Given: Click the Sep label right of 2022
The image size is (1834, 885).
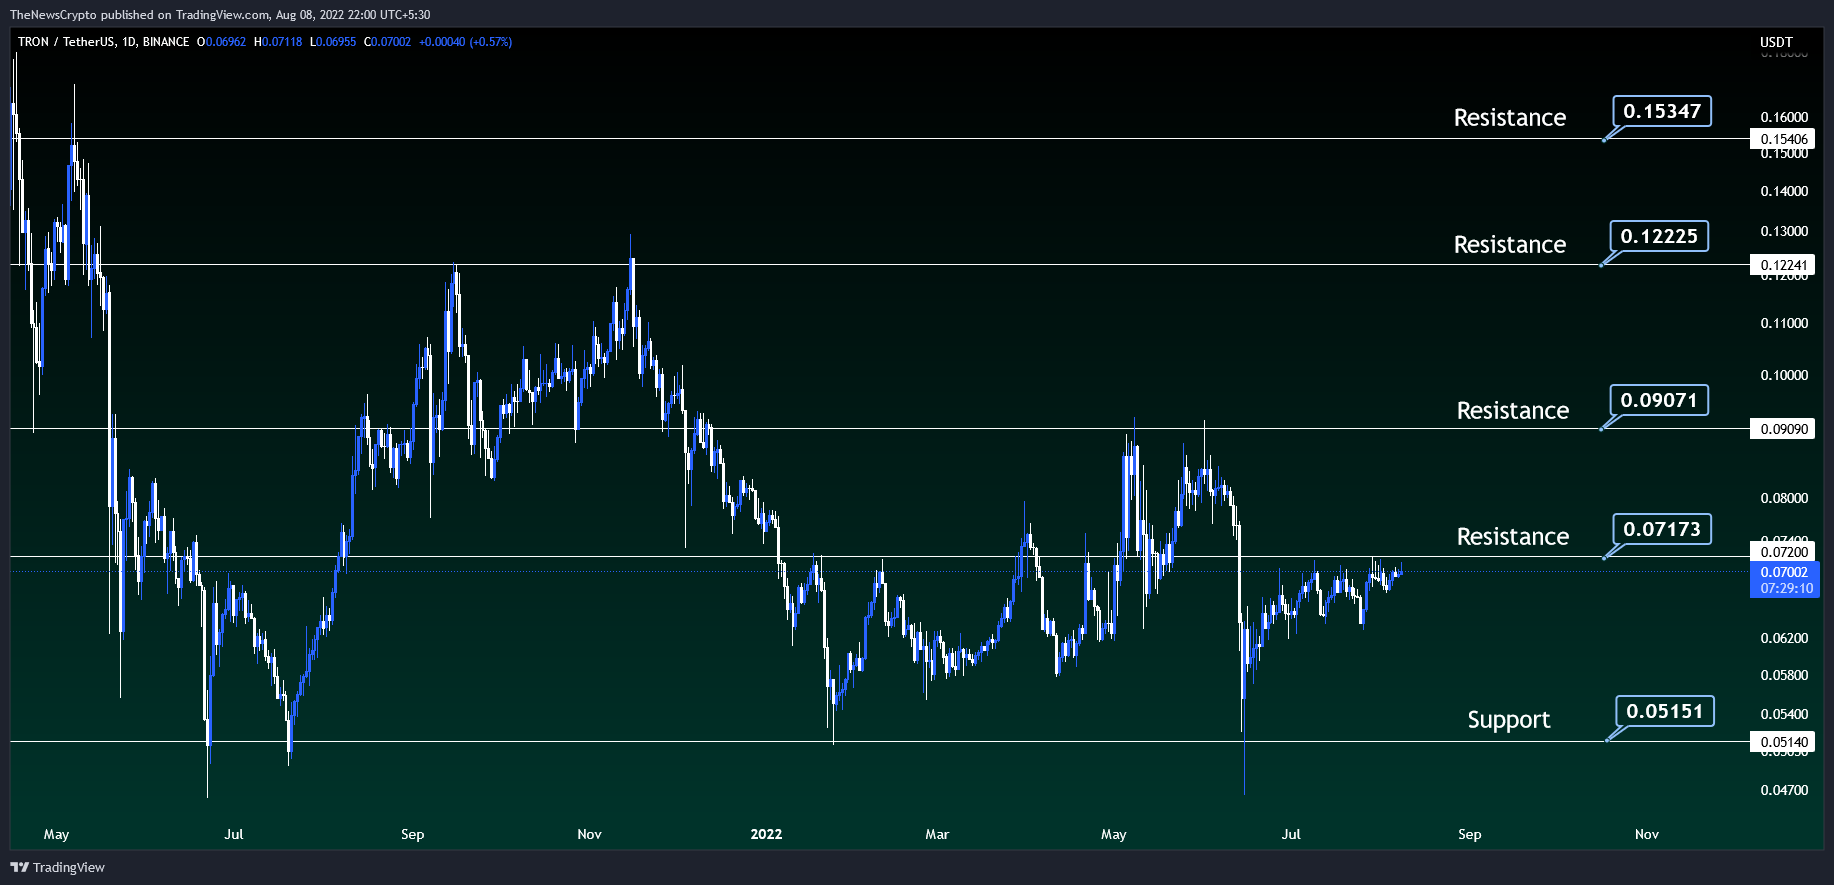Looking at the screenshot, I should (1469, 834).
